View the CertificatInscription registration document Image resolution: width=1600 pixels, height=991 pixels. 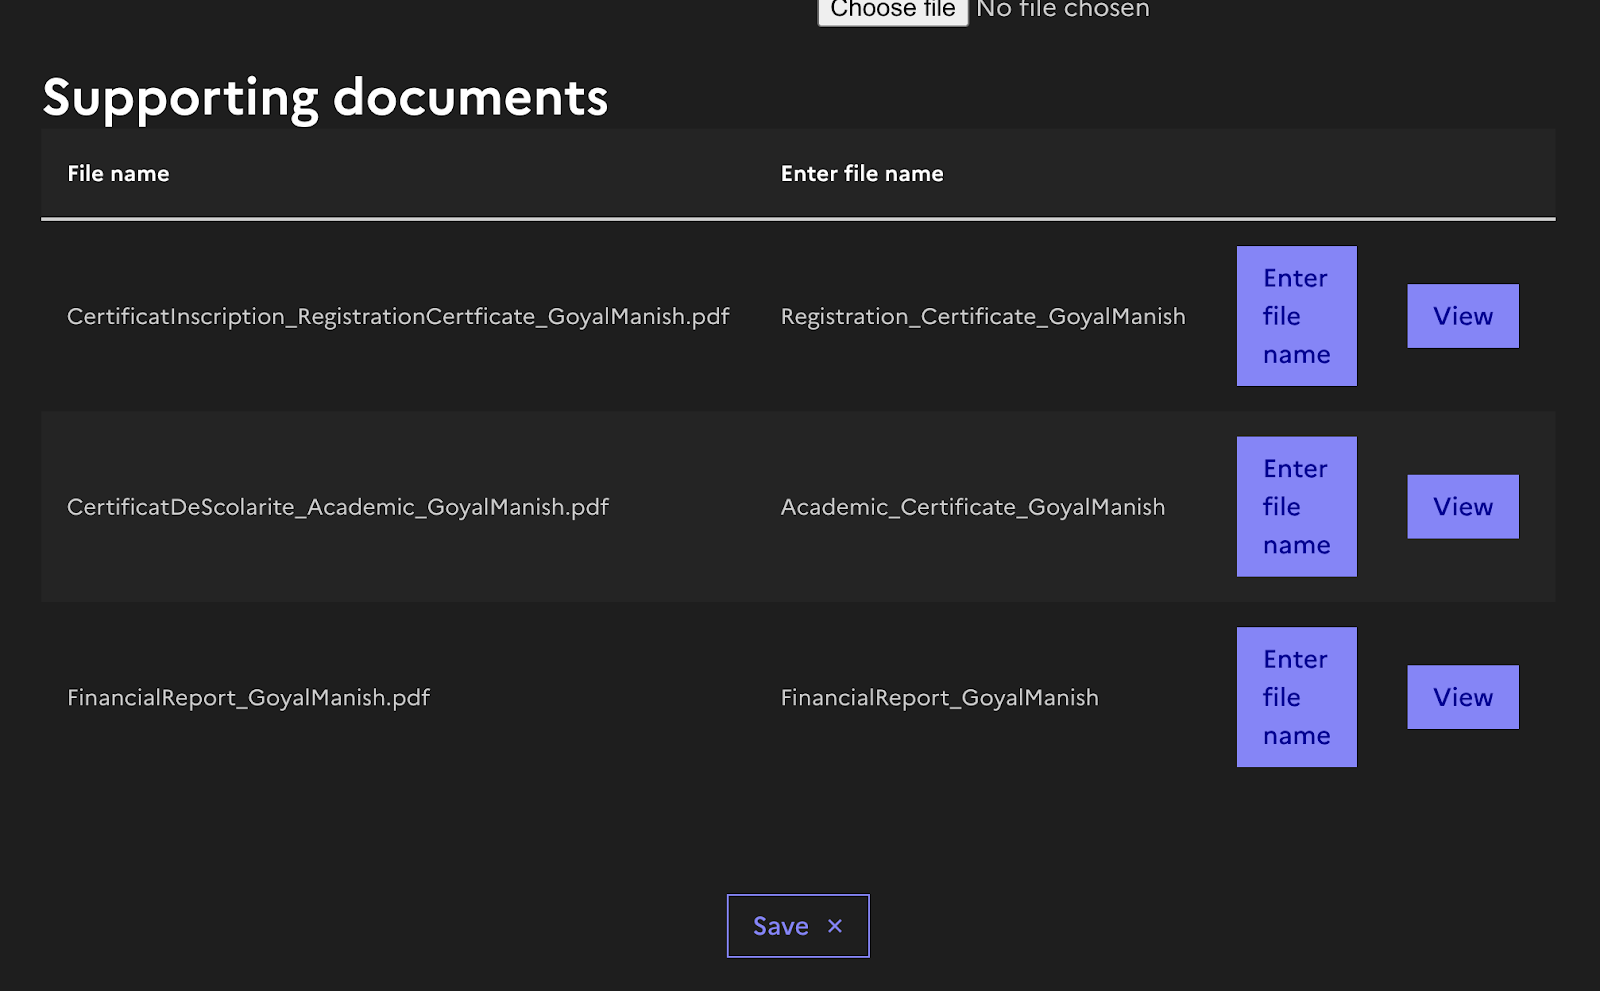[1462, 316]
